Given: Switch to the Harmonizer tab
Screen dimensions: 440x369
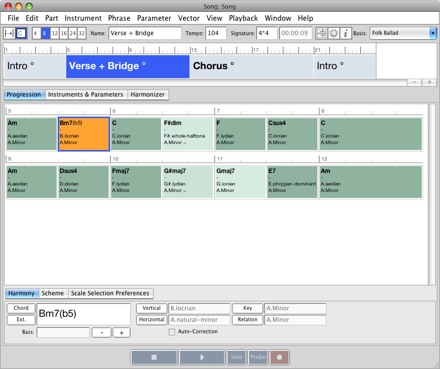Looking at the screenshot, I should [x=148, y=95].
